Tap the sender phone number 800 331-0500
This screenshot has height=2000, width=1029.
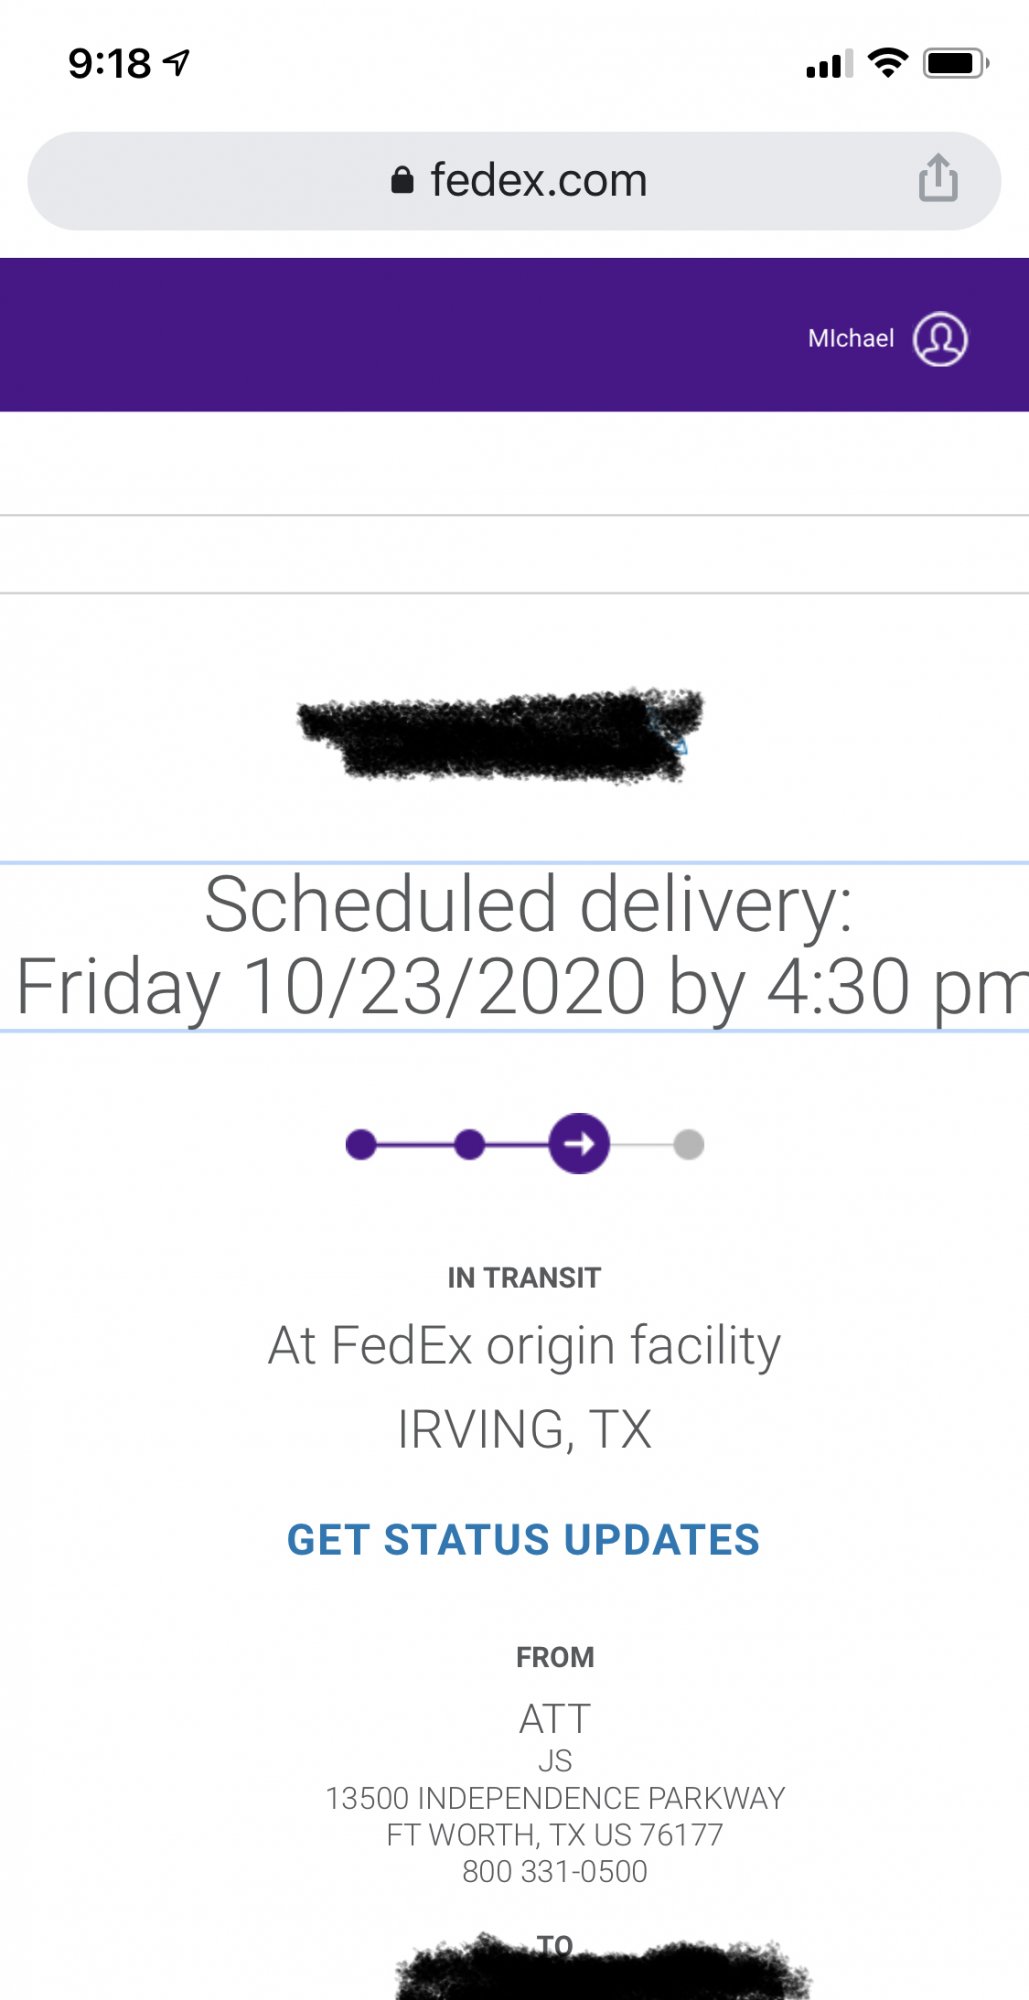click(555, 1871)
